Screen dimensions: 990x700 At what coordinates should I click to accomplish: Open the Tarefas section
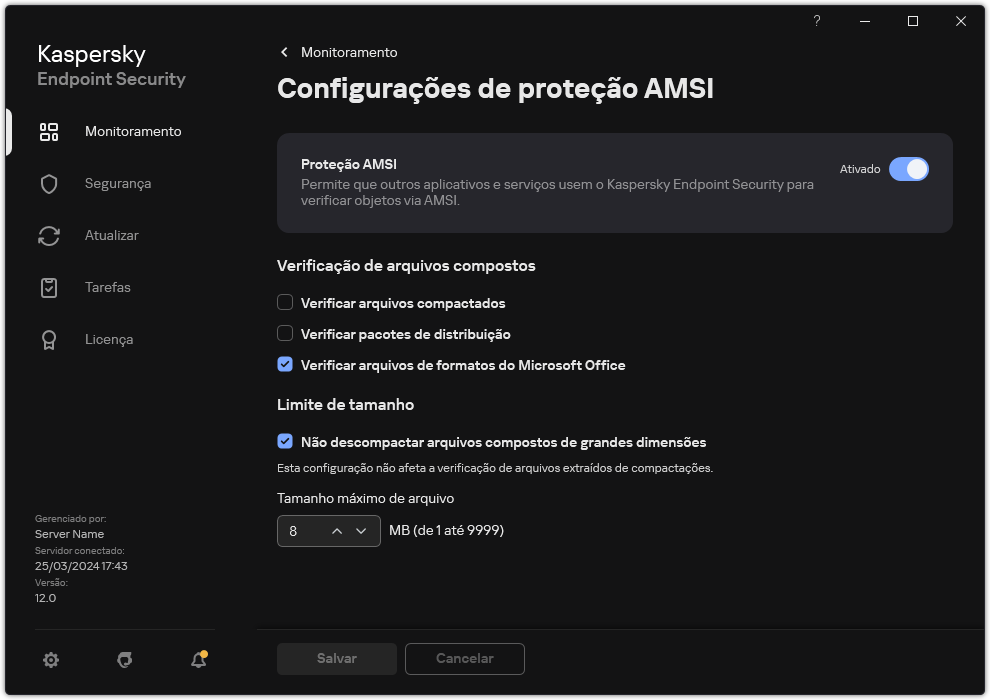point(48,287)
